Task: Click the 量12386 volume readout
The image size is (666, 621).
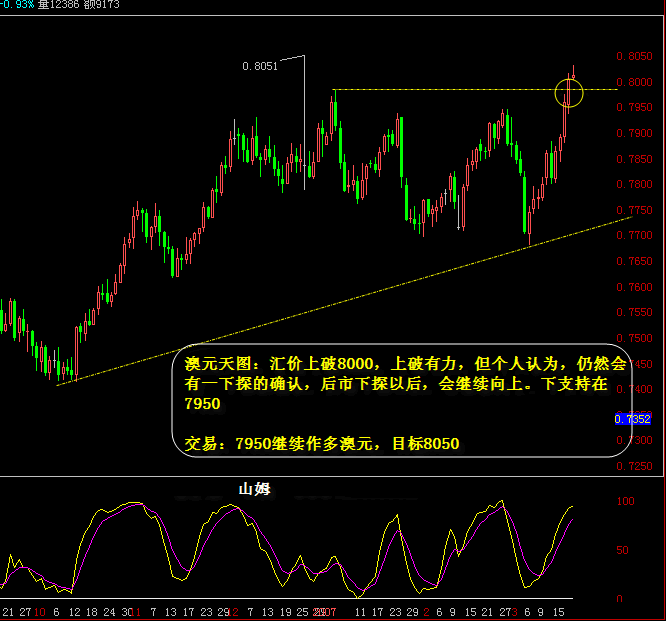Action: tap(58, 5)
